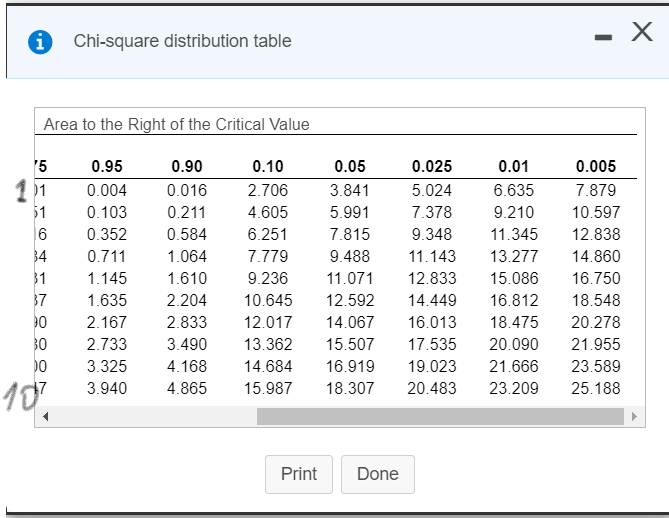This screenshot has height=518, width=669.
Task: Select the value 12.833
Action: [x=432, y=279]
